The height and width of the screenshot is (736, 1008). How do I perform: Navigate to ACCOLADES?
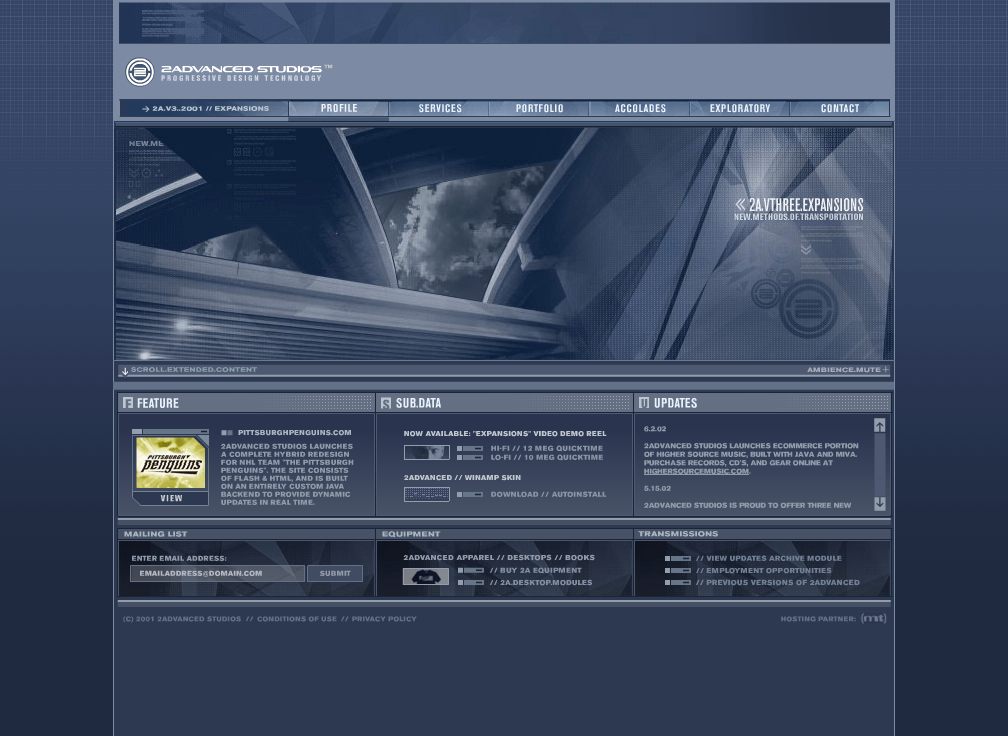click(x=640, y=109)
